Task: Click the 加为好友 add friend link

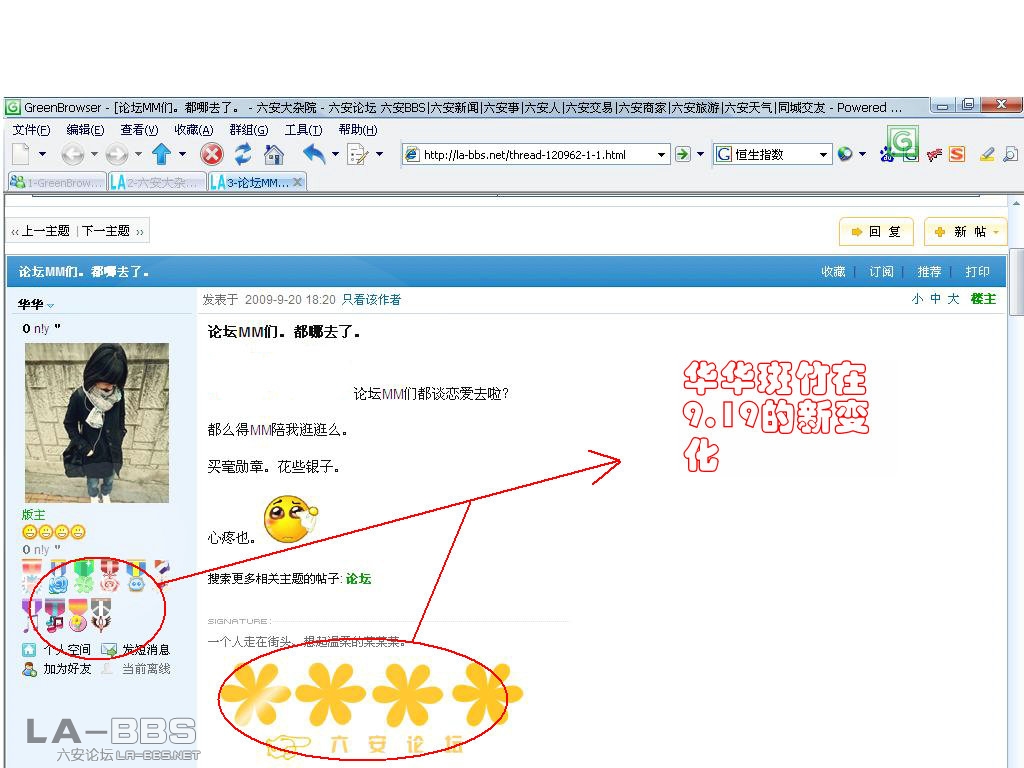Action: (66, 669)
